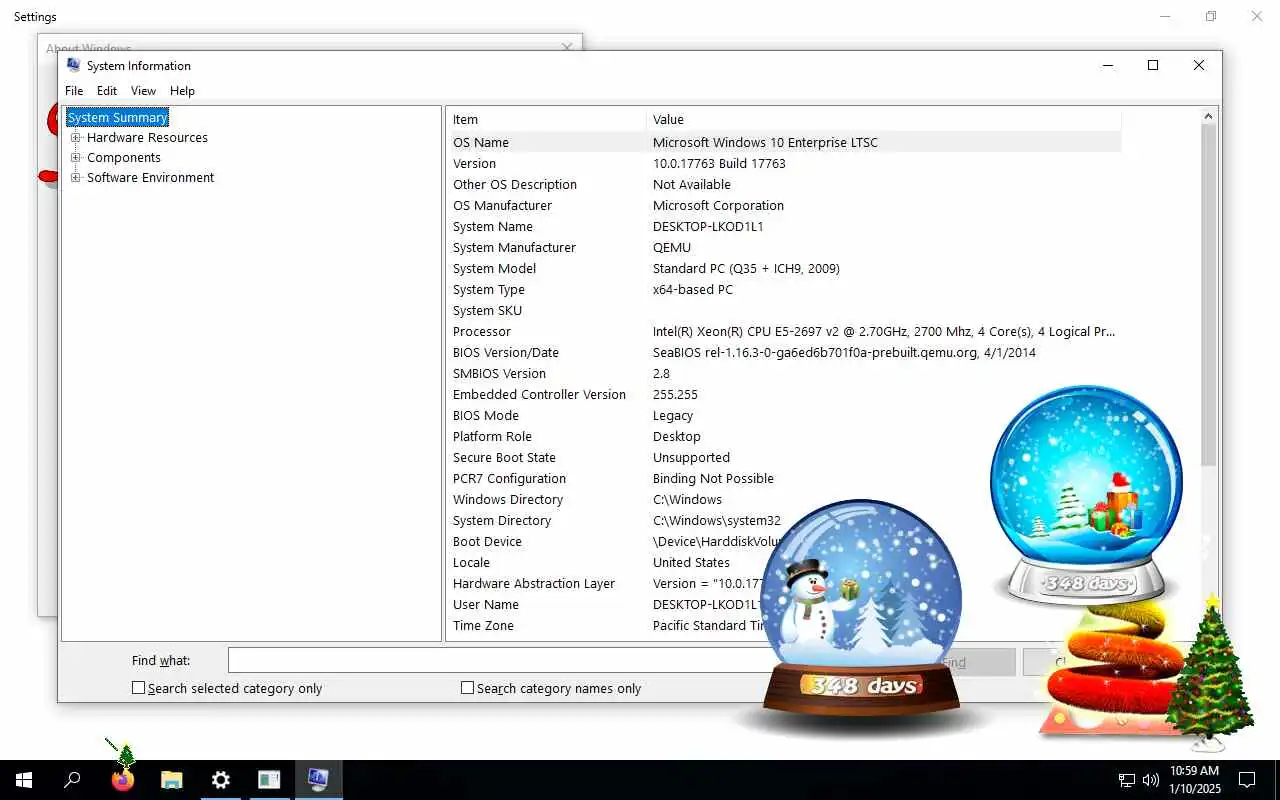The image size is (1280, 800).
Task: Select the Platform Role row
Action: point(784,437)
